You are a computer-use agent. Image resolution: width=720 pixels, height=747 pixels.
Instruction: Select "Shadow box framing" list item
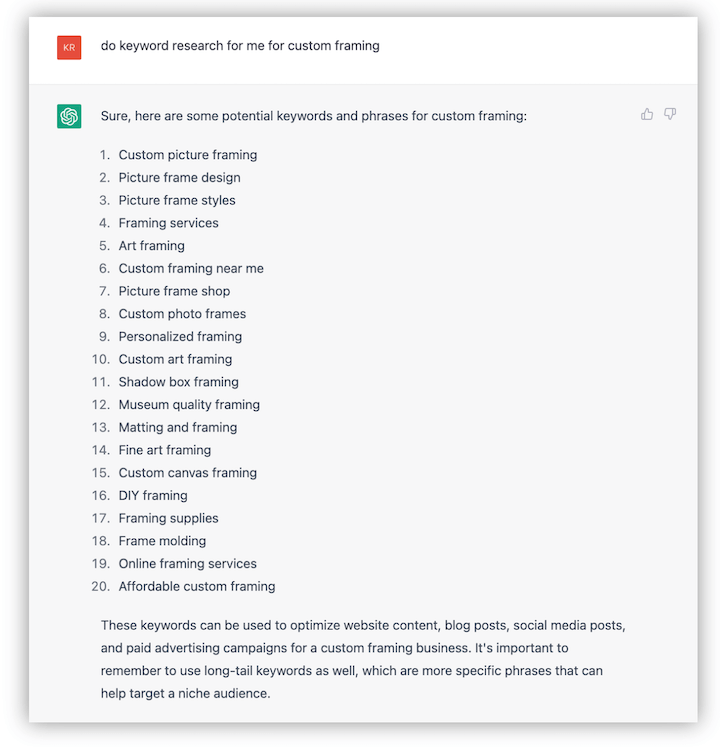[178, 382]
